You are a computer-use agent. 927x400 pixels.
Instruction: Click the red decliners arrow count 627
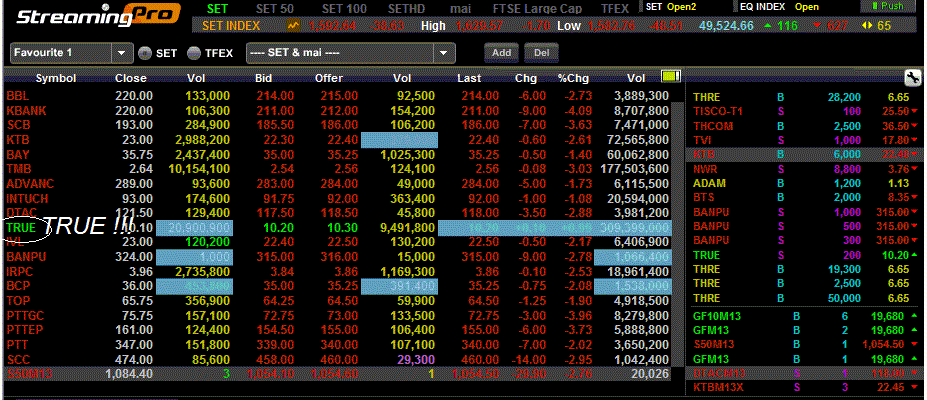tap(830, 26)
